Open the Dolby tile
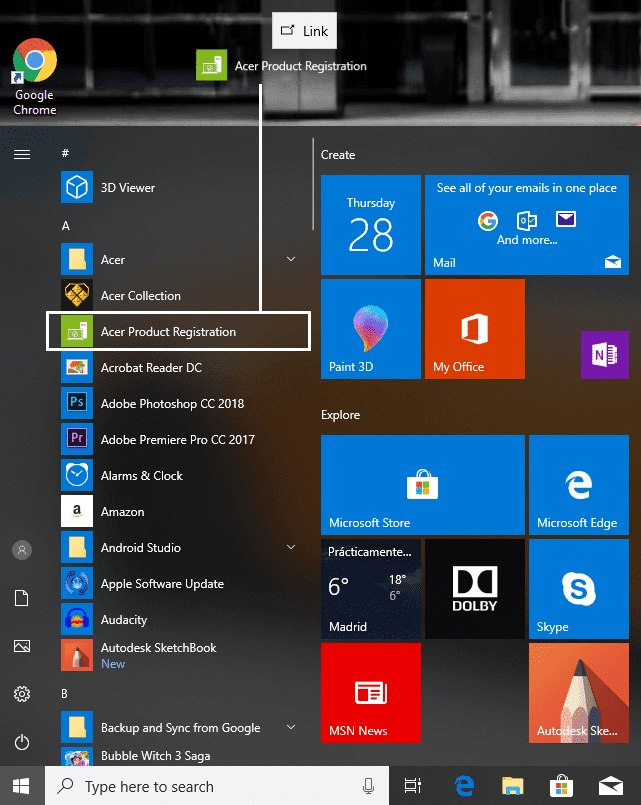This screenshot has height=805, width=641. [x=475, y=589]
